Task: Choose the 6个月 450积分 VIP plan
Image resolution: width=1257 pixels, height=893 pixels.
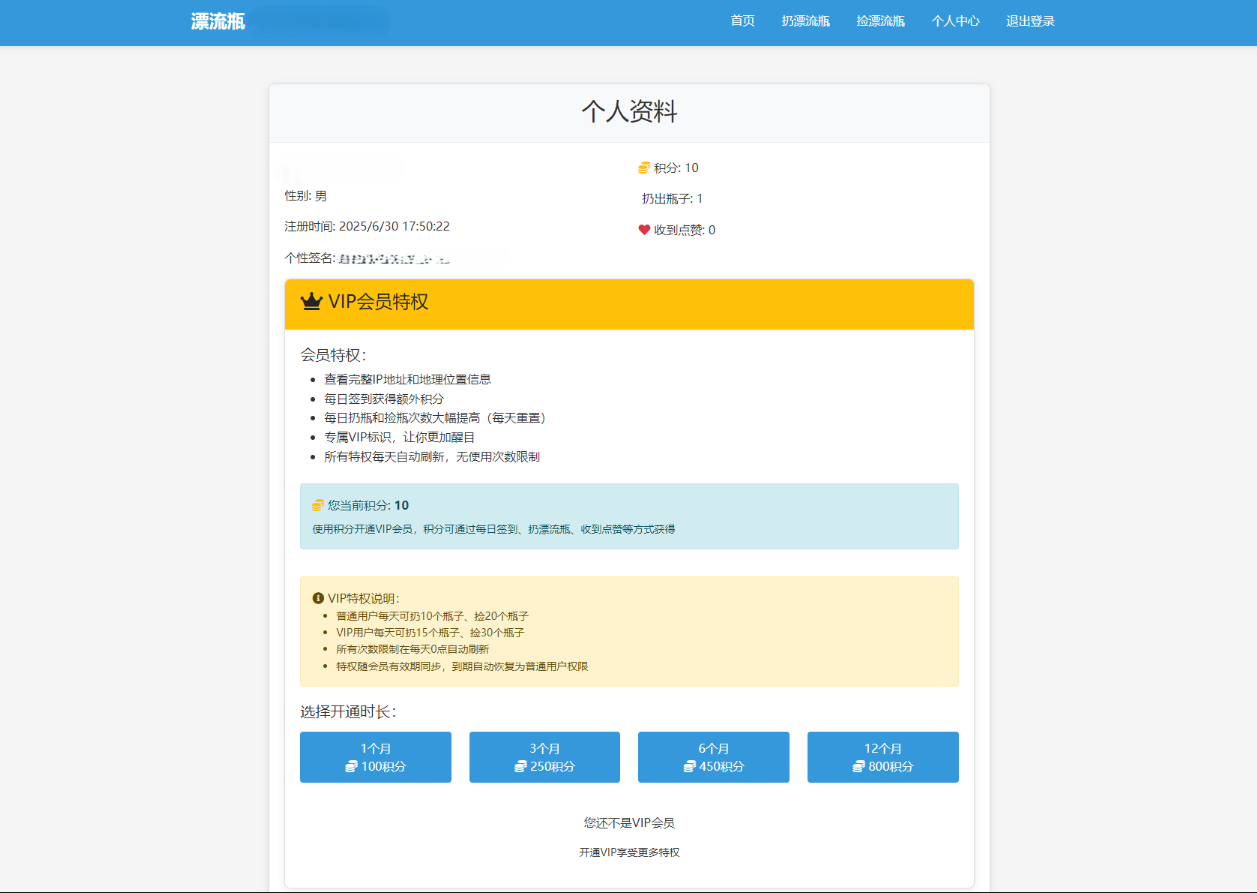Action: pyautogui.click(x=713, y=757)
